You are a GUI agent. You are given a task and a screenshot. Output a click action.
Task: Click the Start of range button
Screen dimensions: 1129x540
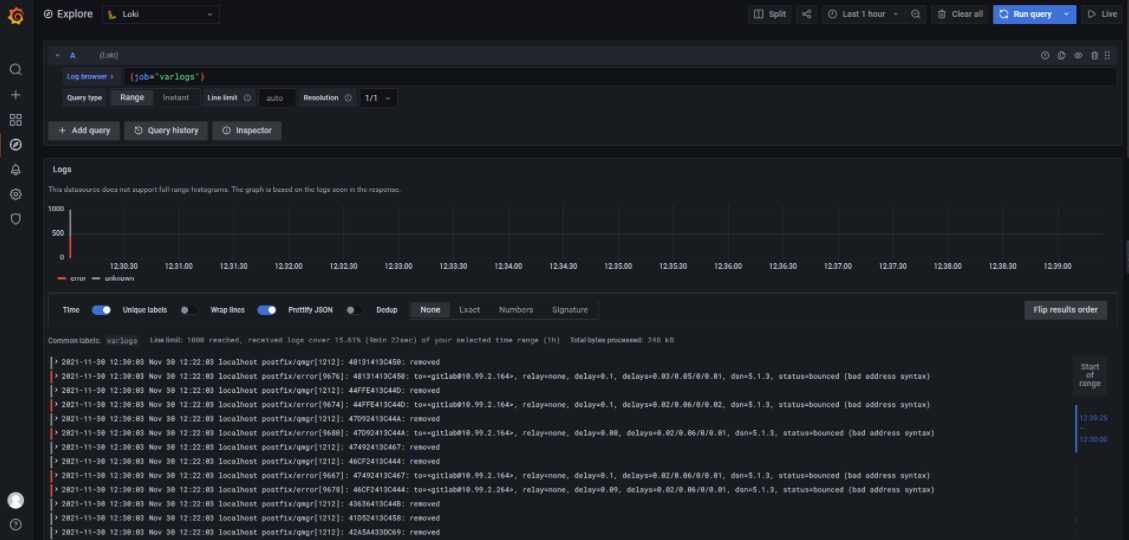click(x=1089, y=375)
